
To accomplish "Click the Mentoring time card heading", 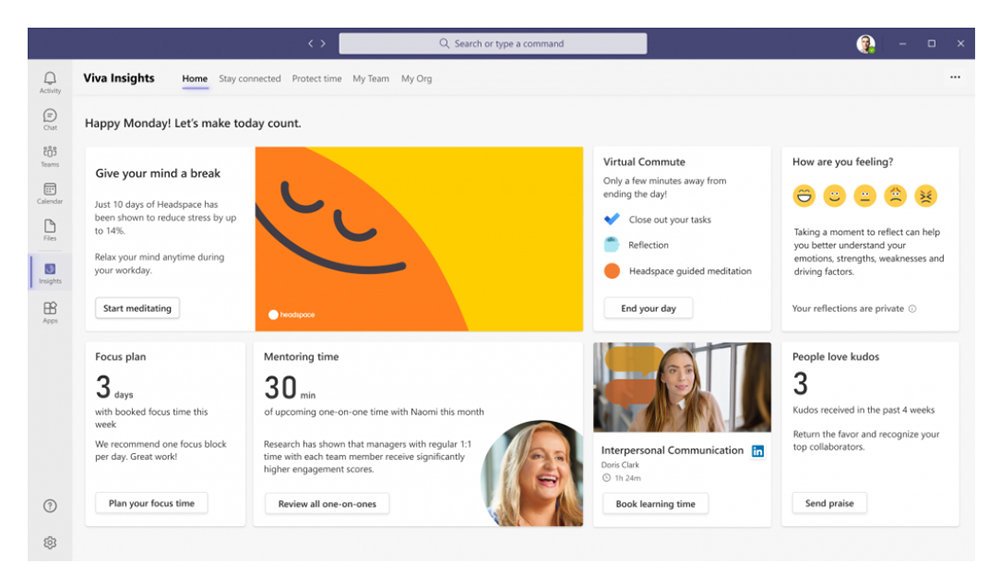I will pos(301,357).
